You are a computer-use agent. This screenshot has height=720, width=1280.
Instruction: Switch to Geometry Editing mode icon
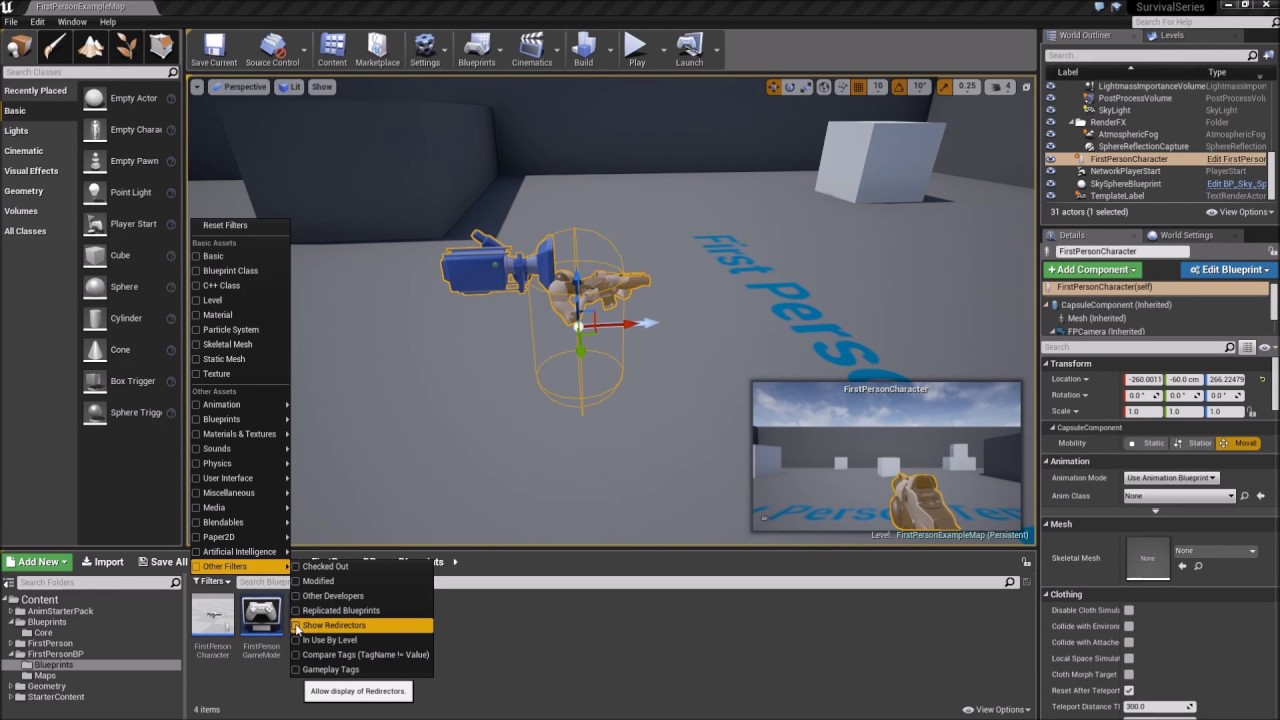point(162,46)
